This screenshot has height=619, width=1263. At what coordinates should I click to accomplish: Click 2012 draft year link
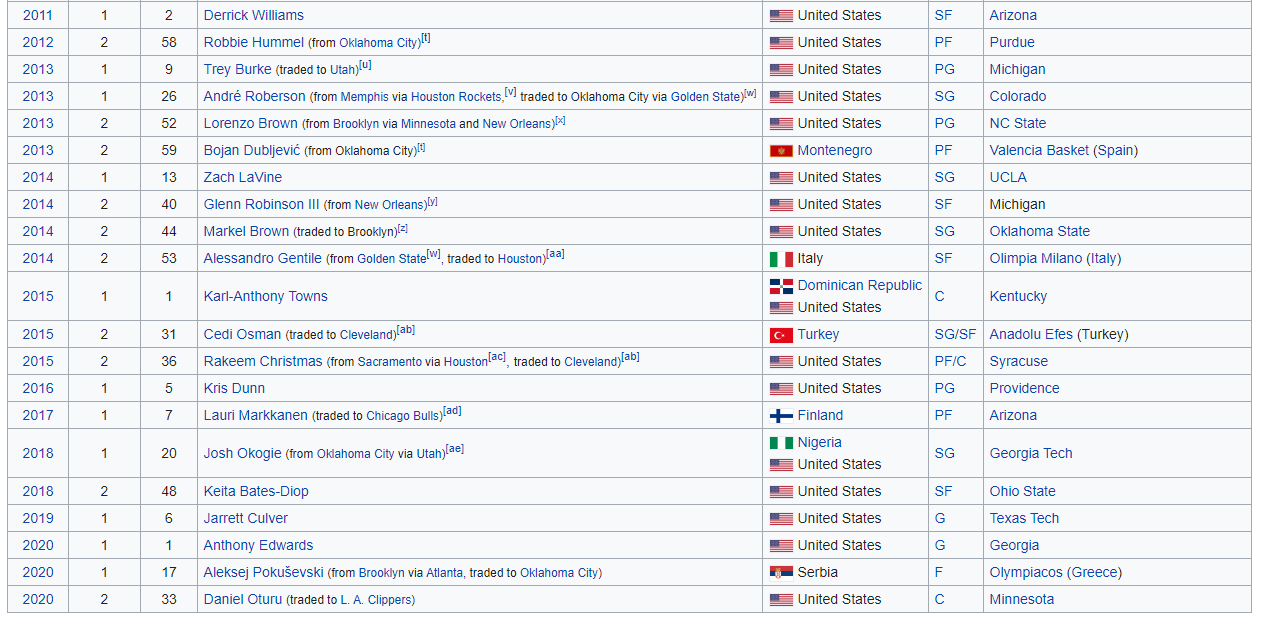click(38, 42)
